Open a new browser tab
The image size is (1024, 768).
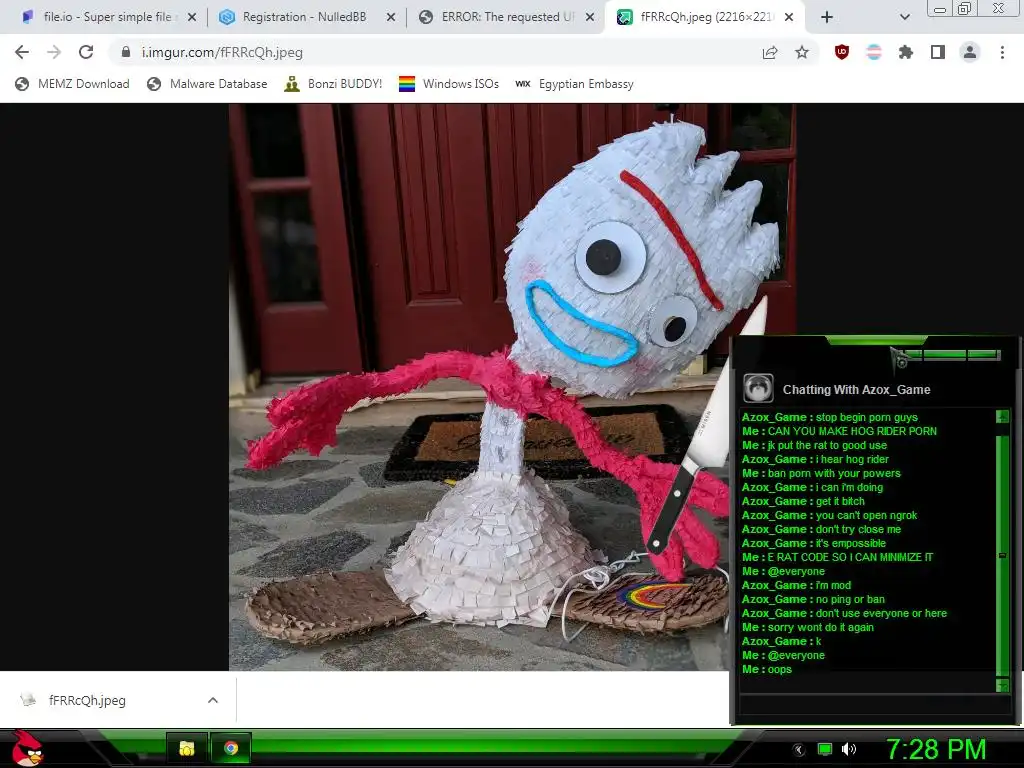click(x=827, y=17)
